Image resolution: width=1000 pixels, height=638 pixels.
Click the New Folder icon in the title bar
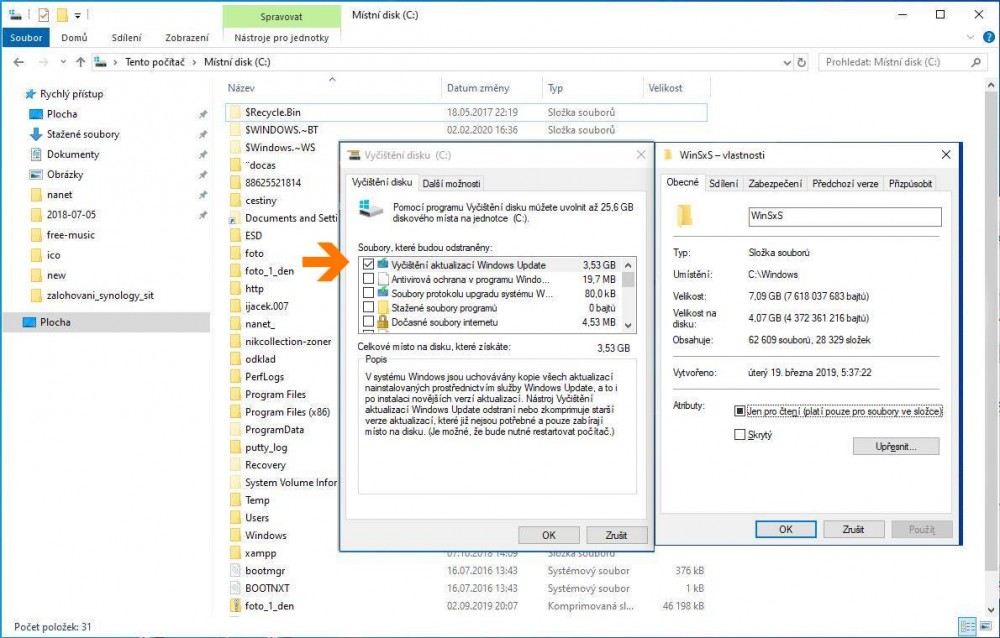click(62, 15)
